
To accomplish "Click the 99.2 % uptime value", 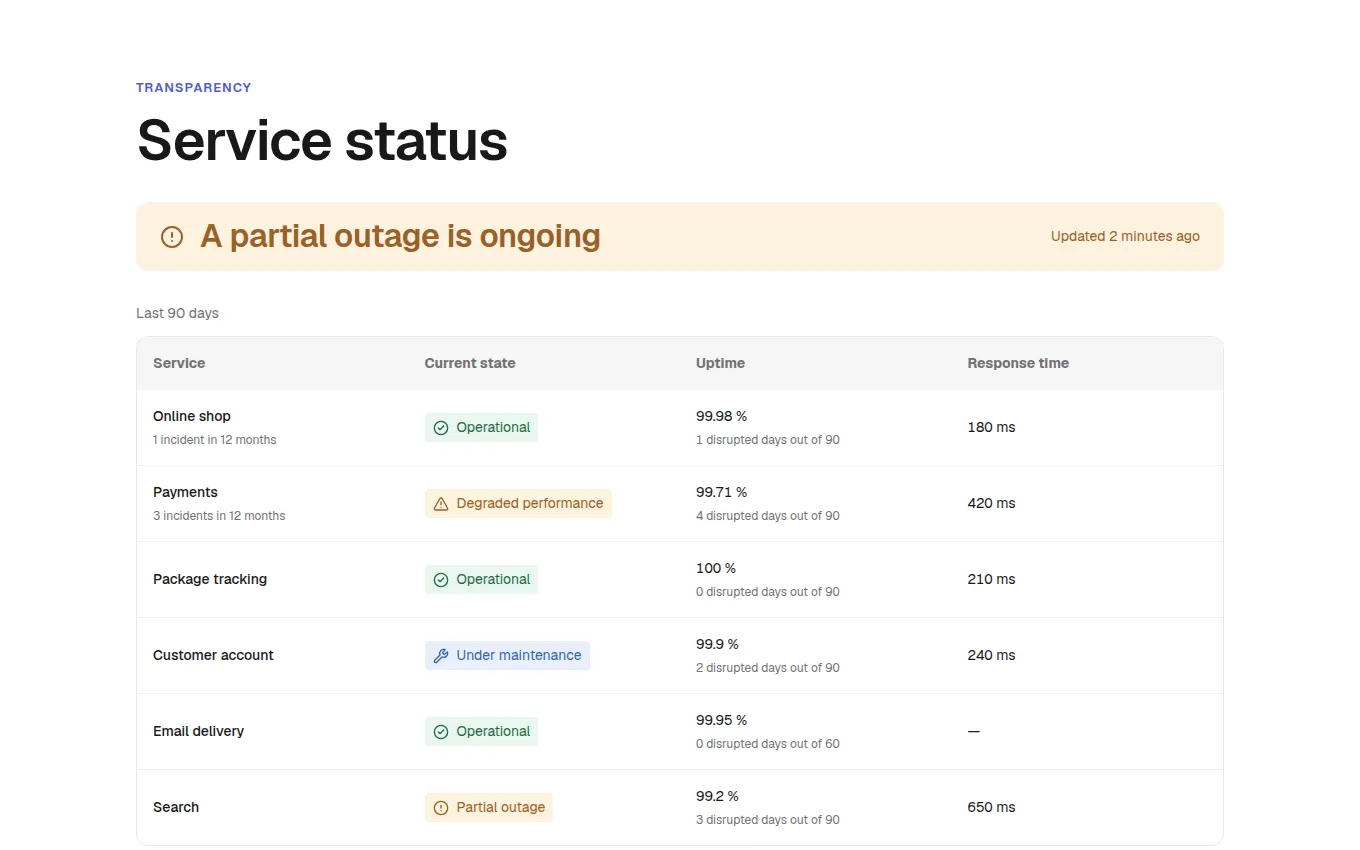I will pos(718,796).
